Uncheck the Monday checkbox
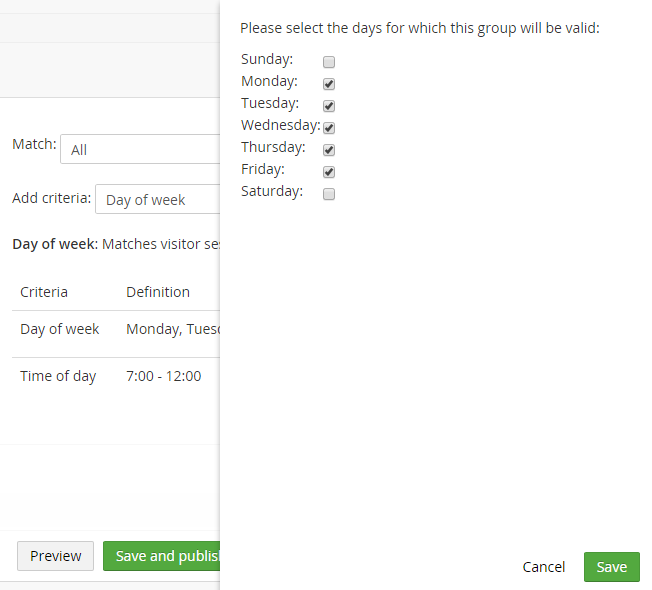This screenshot has width=652, height=590. click(328, 84)
